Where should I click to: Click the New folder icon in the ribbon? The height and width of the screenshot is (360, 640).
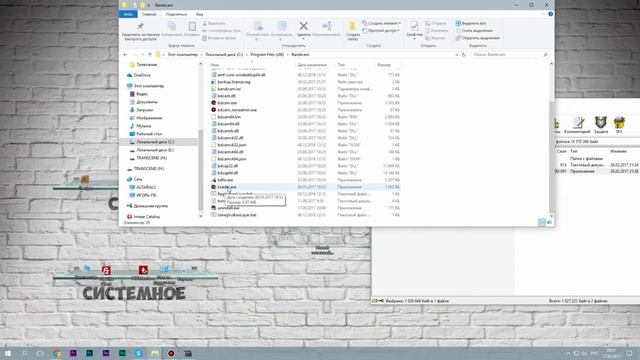[352, 27]
